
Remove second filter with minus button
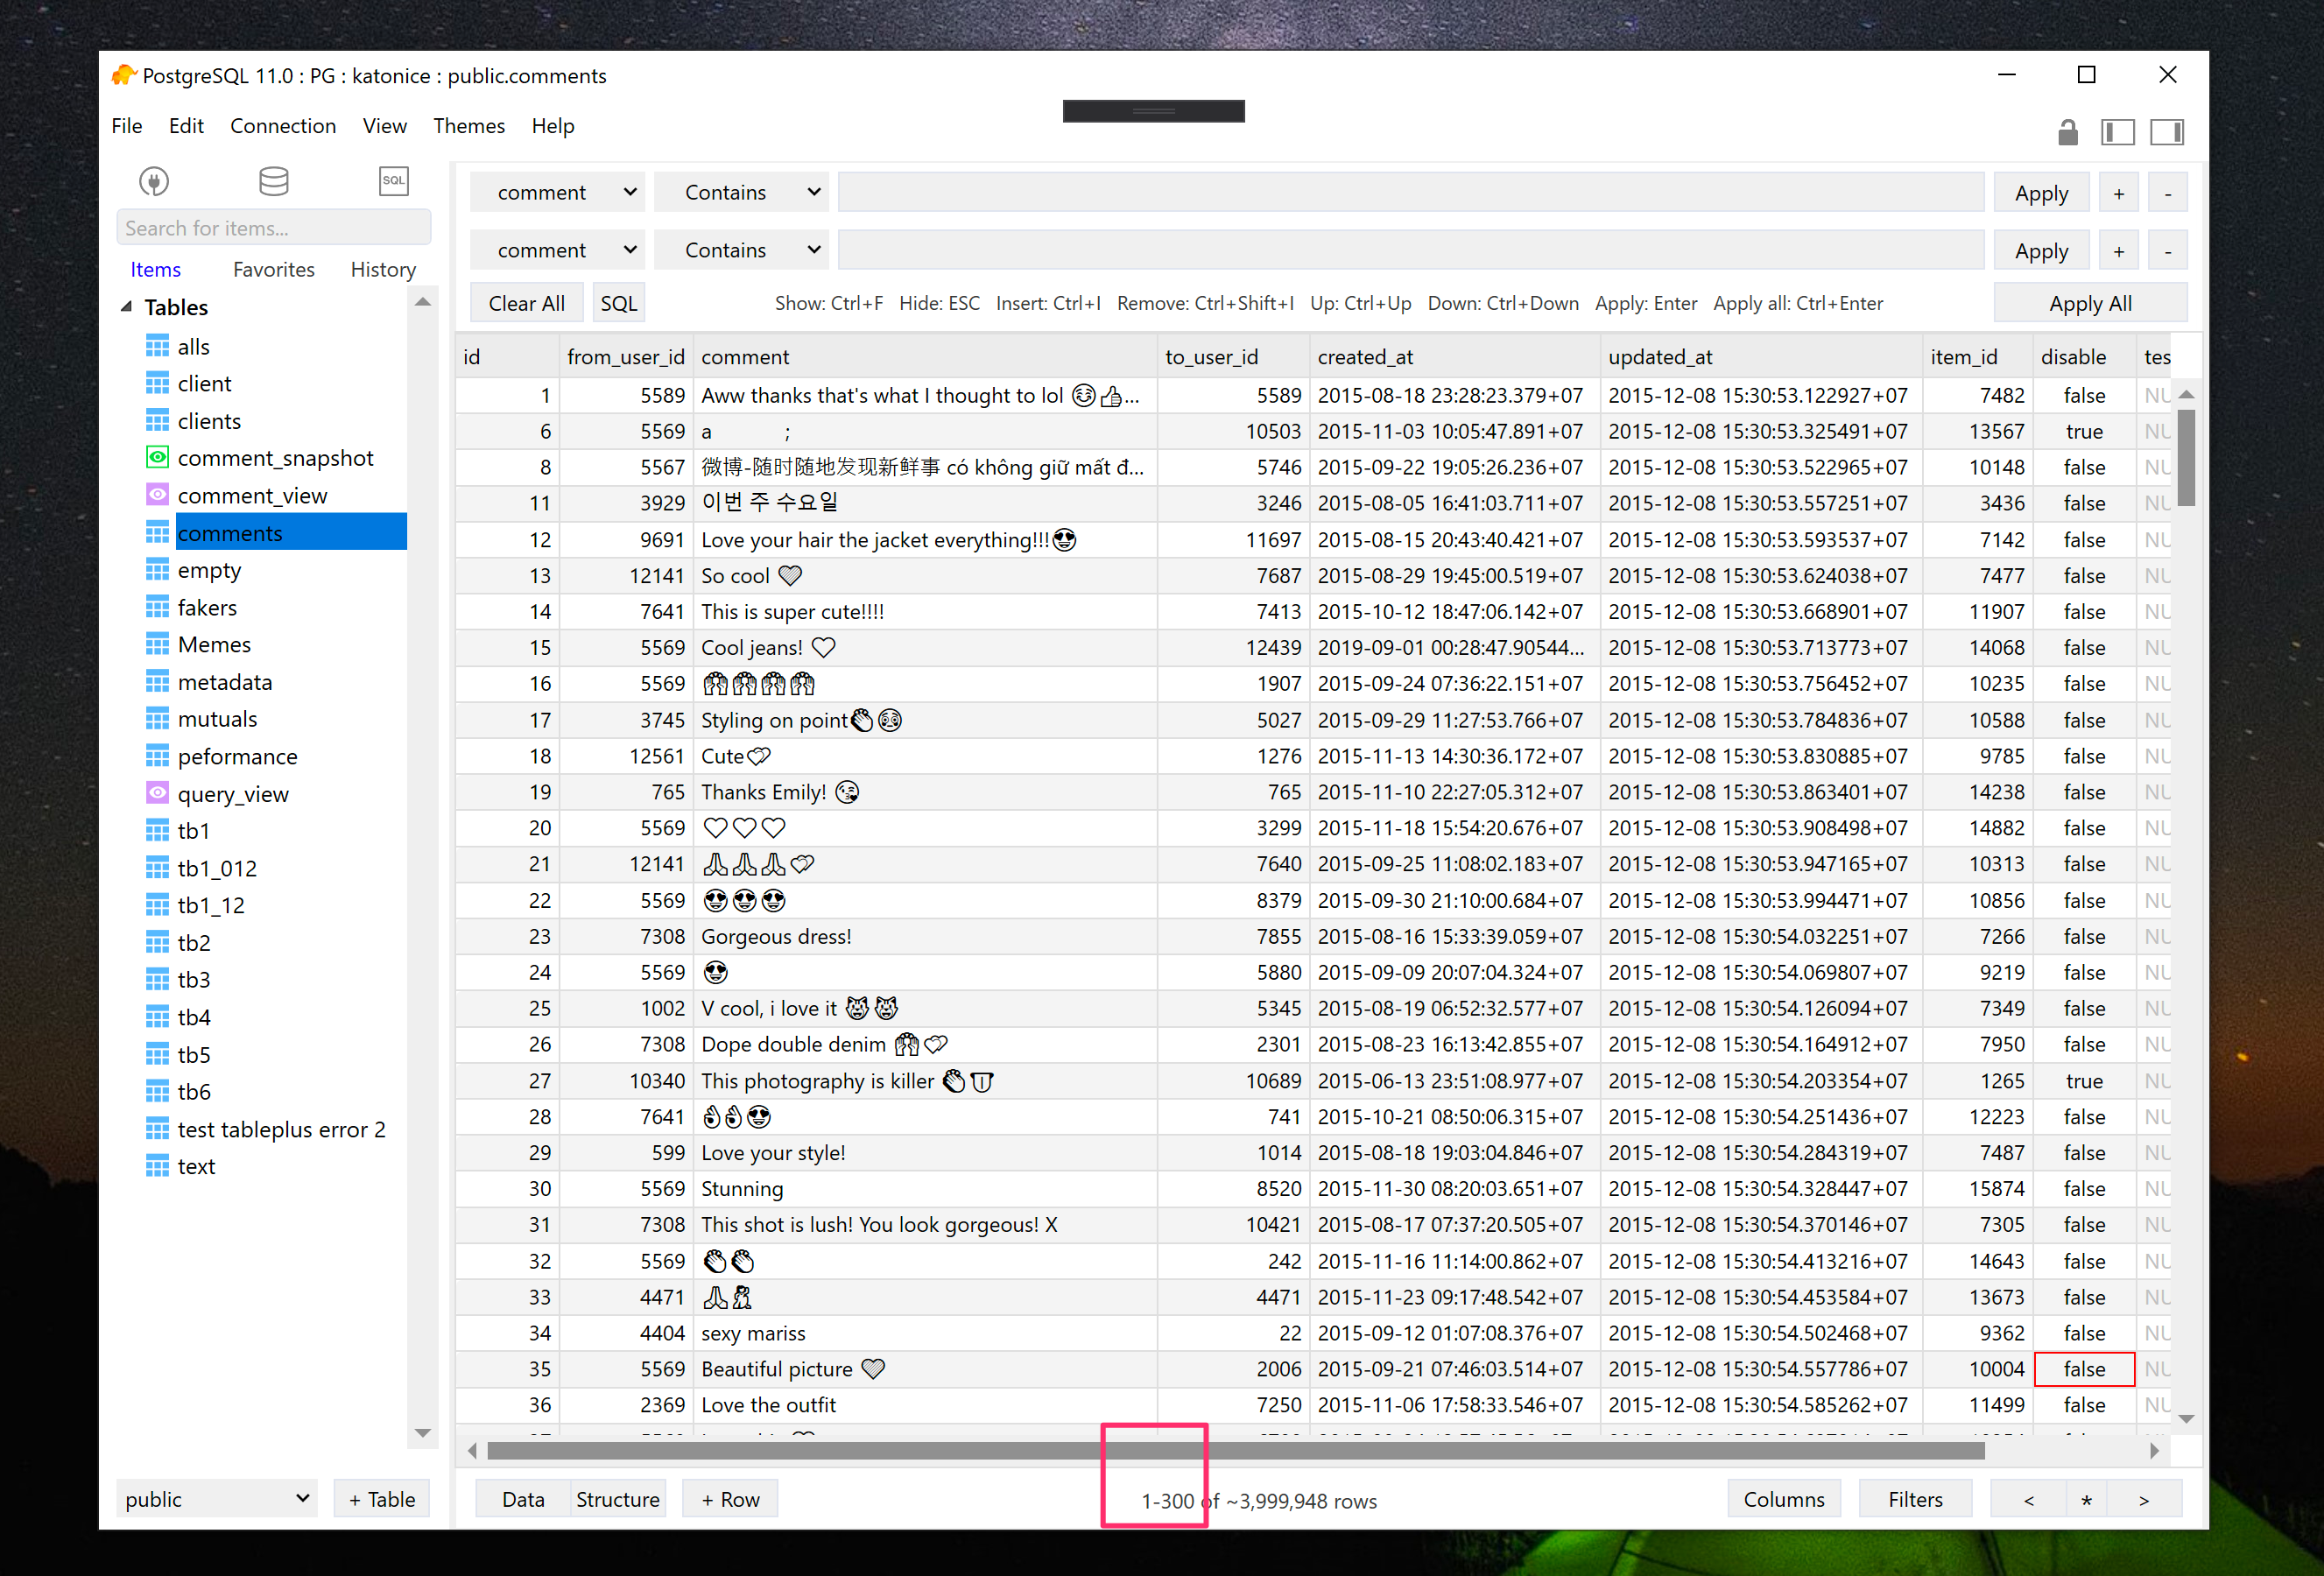(x=2167, y=250)
